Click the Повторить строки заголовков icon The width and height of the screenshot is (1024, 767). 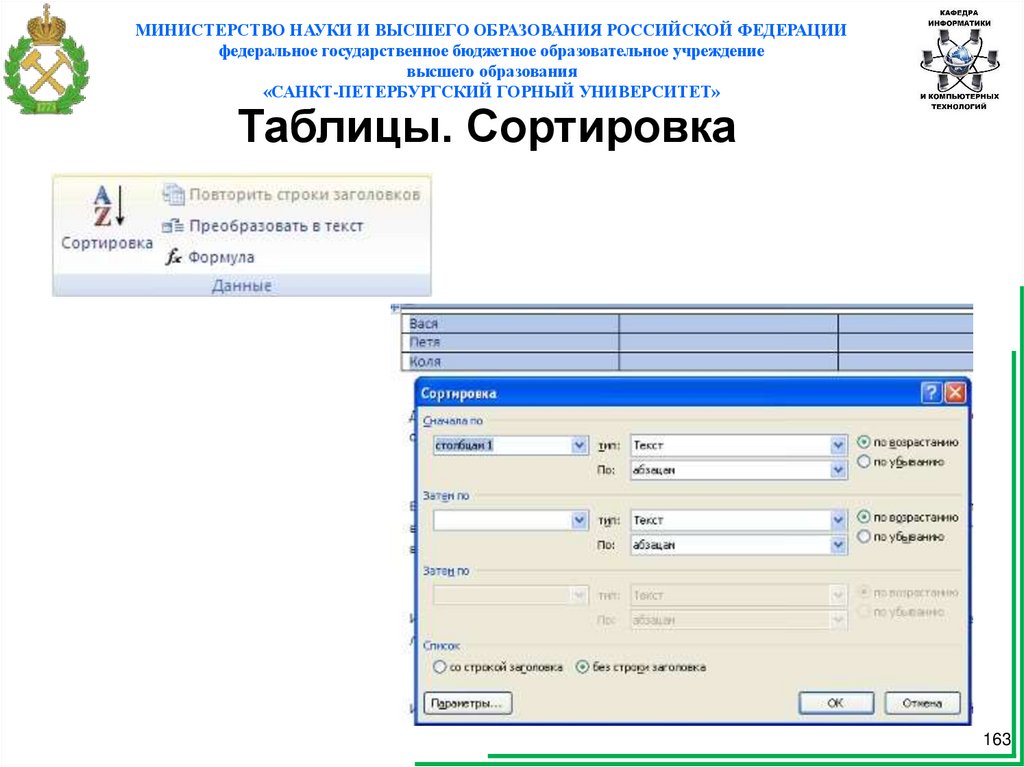click(x=173, y=195)
